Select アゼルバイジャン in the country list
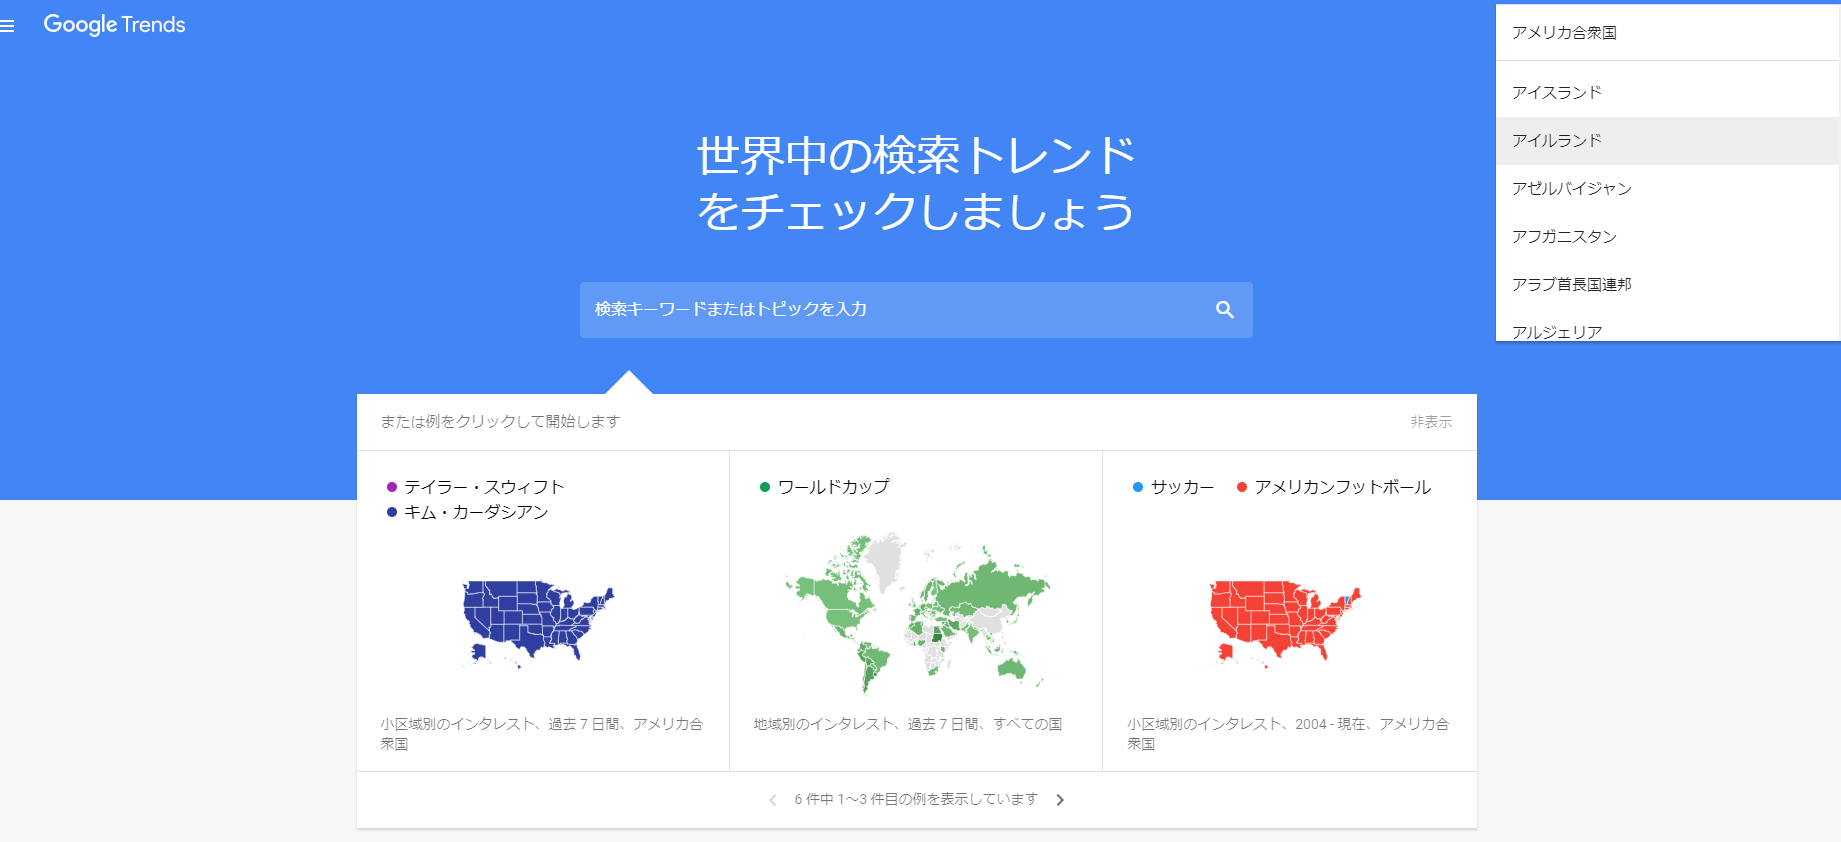This screenshot has height=842, width=1841. point(1668,189)
